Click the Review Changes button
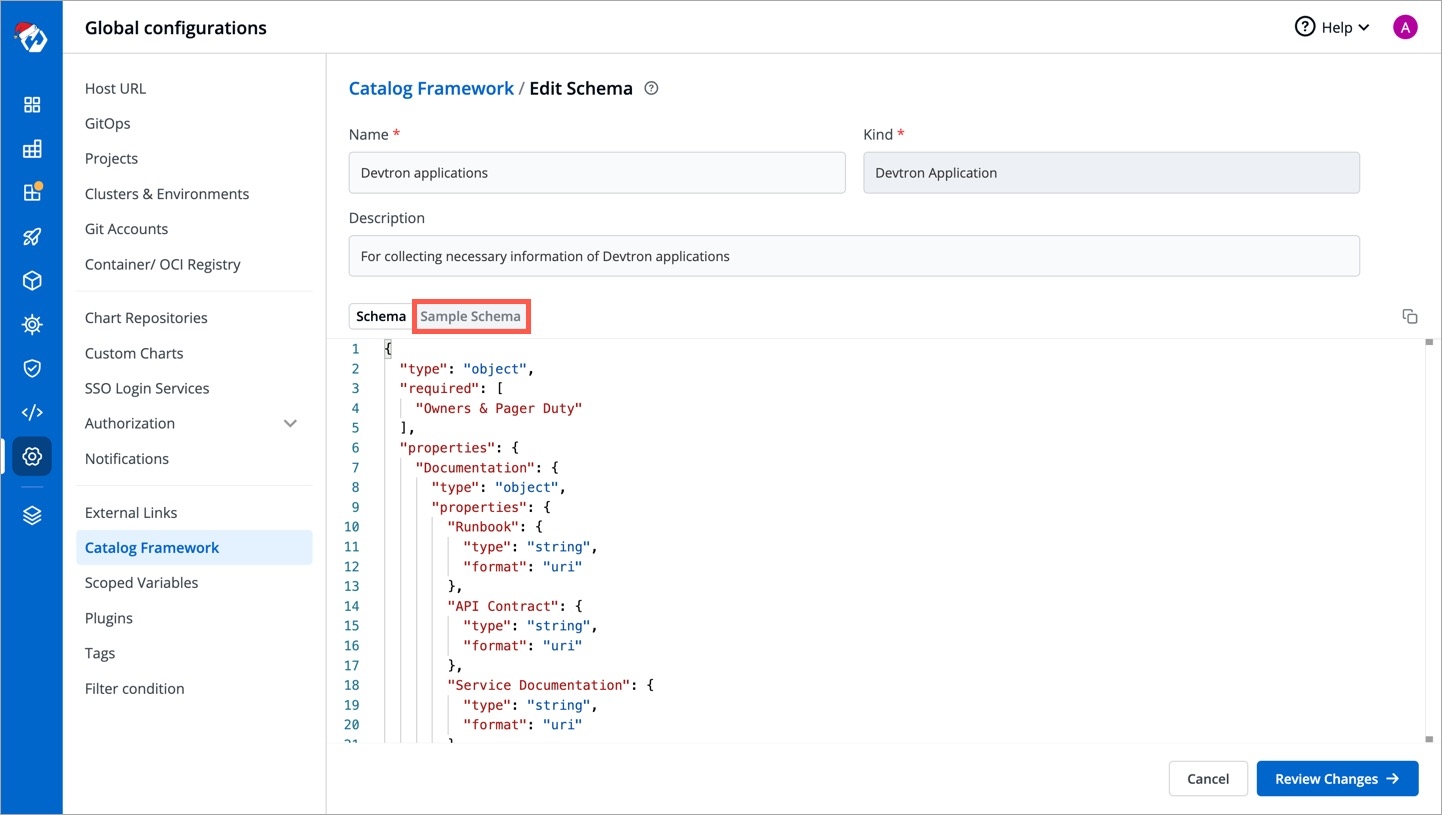1442x815 pixels. point(1336,779)
